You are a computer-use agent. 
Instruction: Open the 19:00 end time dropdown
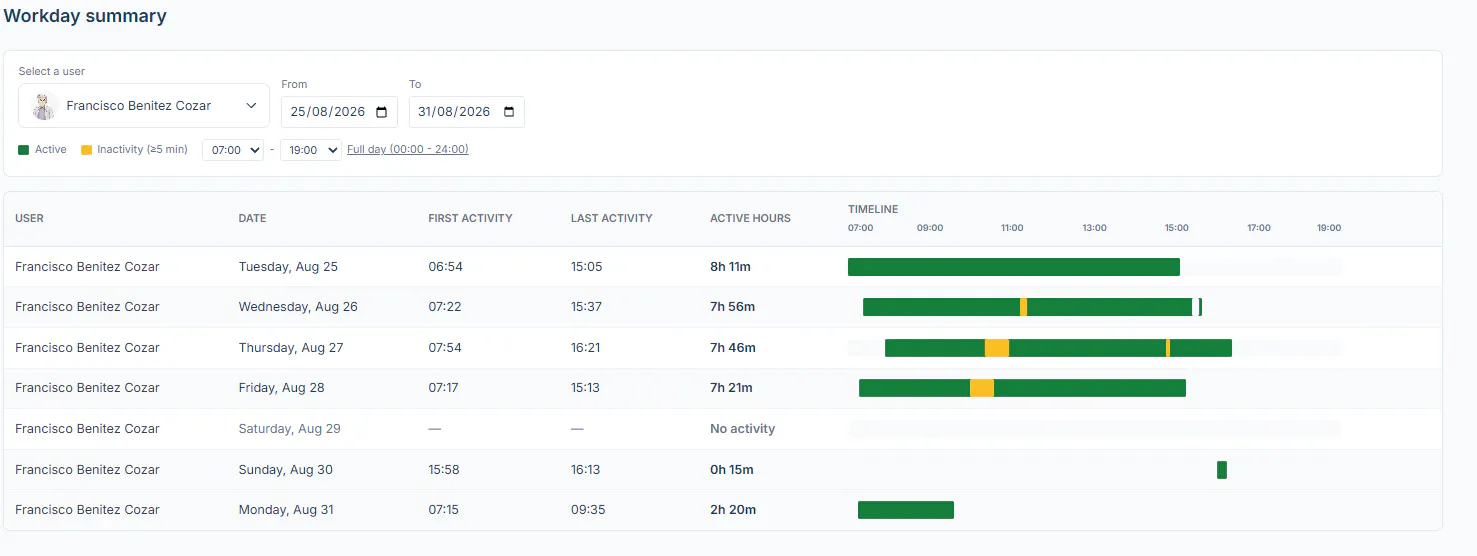click(311, 150)
